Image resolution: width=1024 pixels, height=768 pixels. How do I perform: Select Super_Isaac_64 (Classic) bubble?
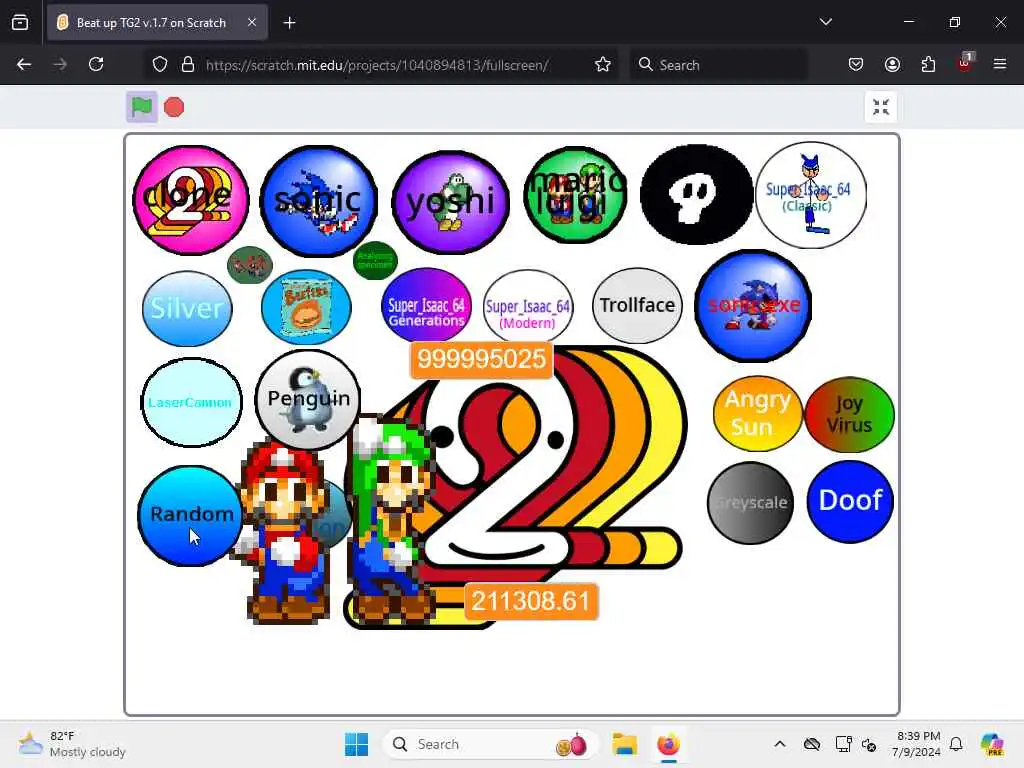click(810, 195)
